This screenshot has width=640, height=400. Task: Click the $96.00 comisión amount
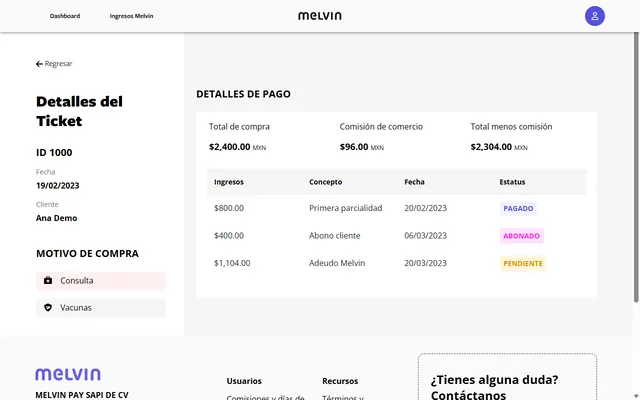(x=362, y=147)
